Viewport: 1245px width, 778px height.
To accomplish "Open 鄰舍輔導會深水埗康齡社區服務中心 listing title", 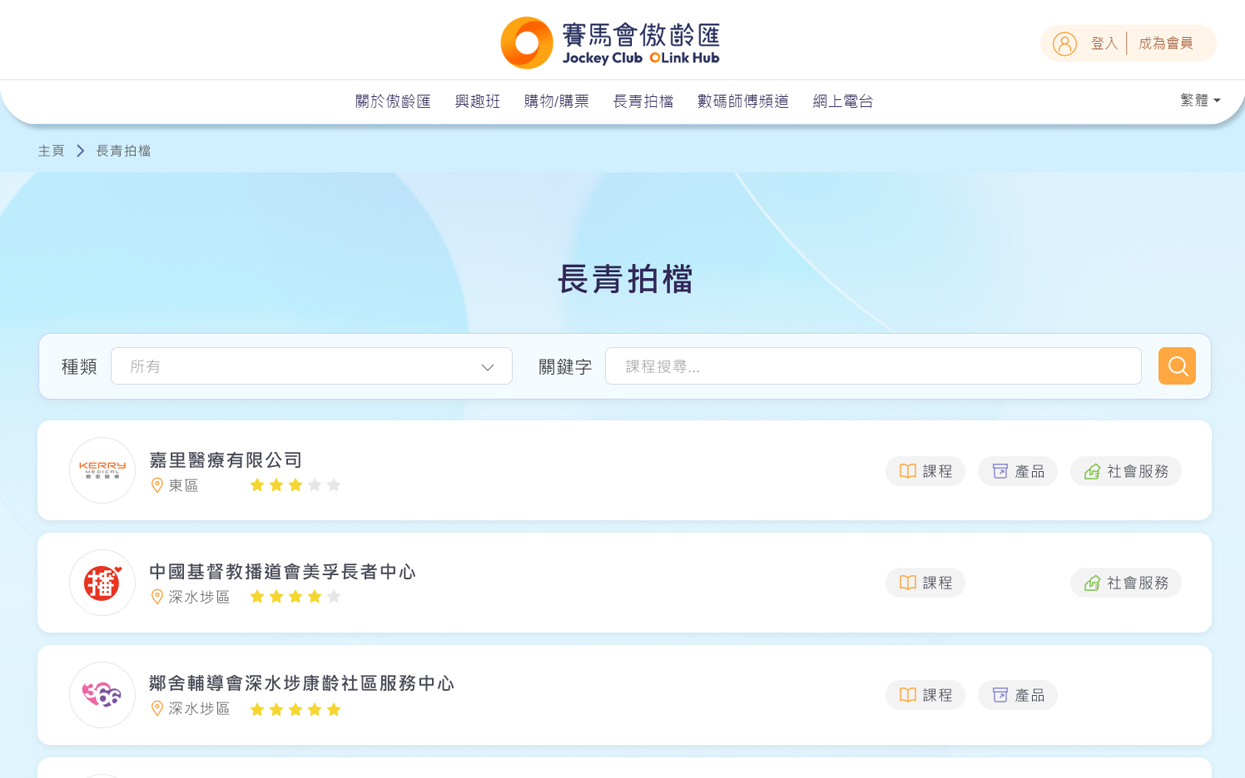I will [x=301, y=684].
